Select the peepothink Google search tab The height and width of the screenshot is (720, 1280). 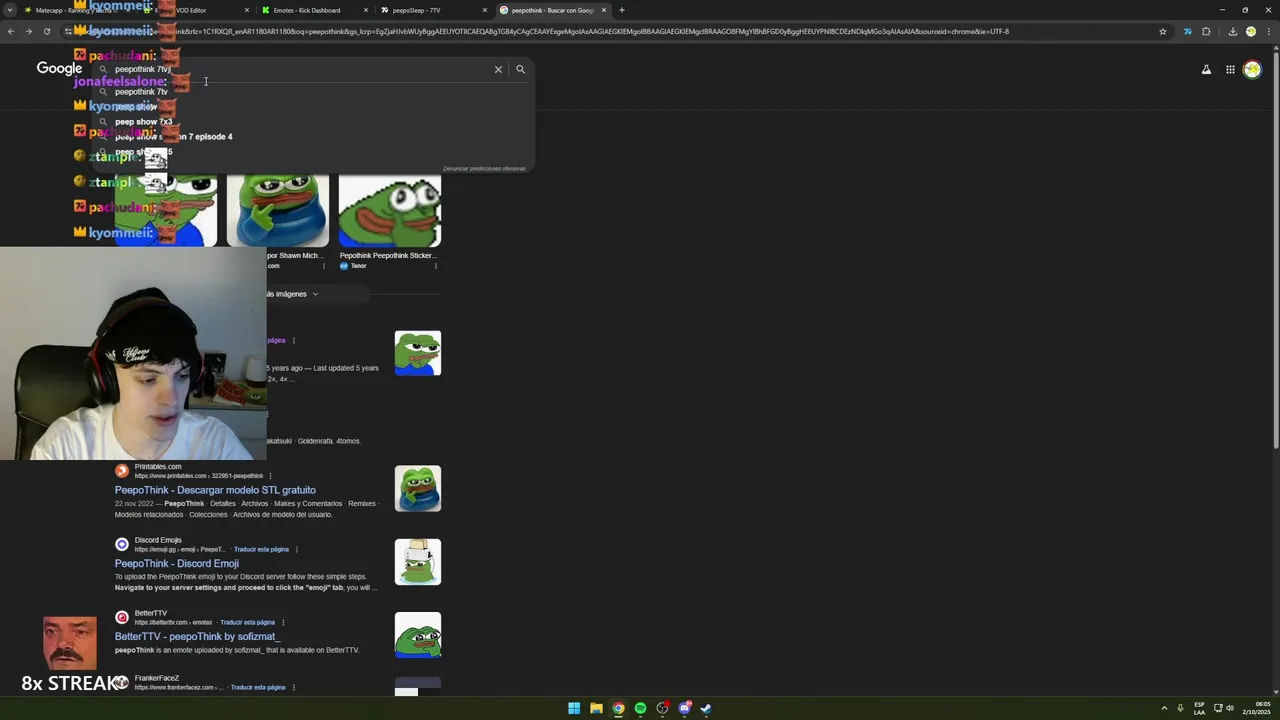tap(553, 10)
